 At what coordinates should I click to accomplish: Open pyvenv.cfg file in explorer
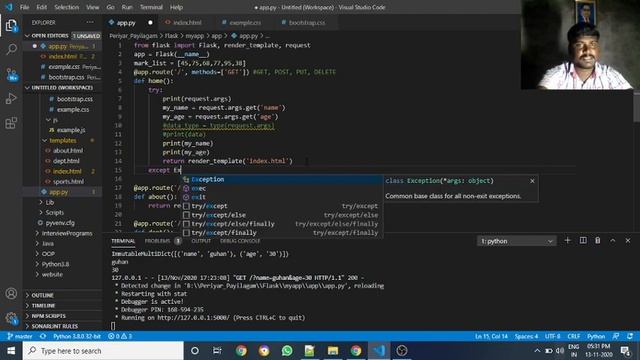pyautogui.click(x=60, y=223)
